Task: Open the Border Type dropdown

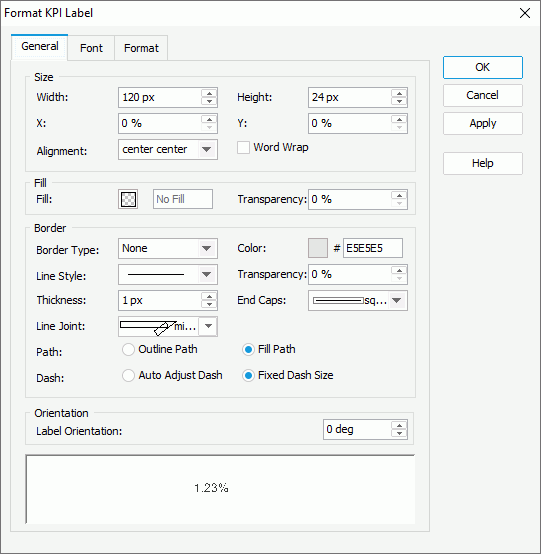Action: pyautogui.click(x=168, y=248)
